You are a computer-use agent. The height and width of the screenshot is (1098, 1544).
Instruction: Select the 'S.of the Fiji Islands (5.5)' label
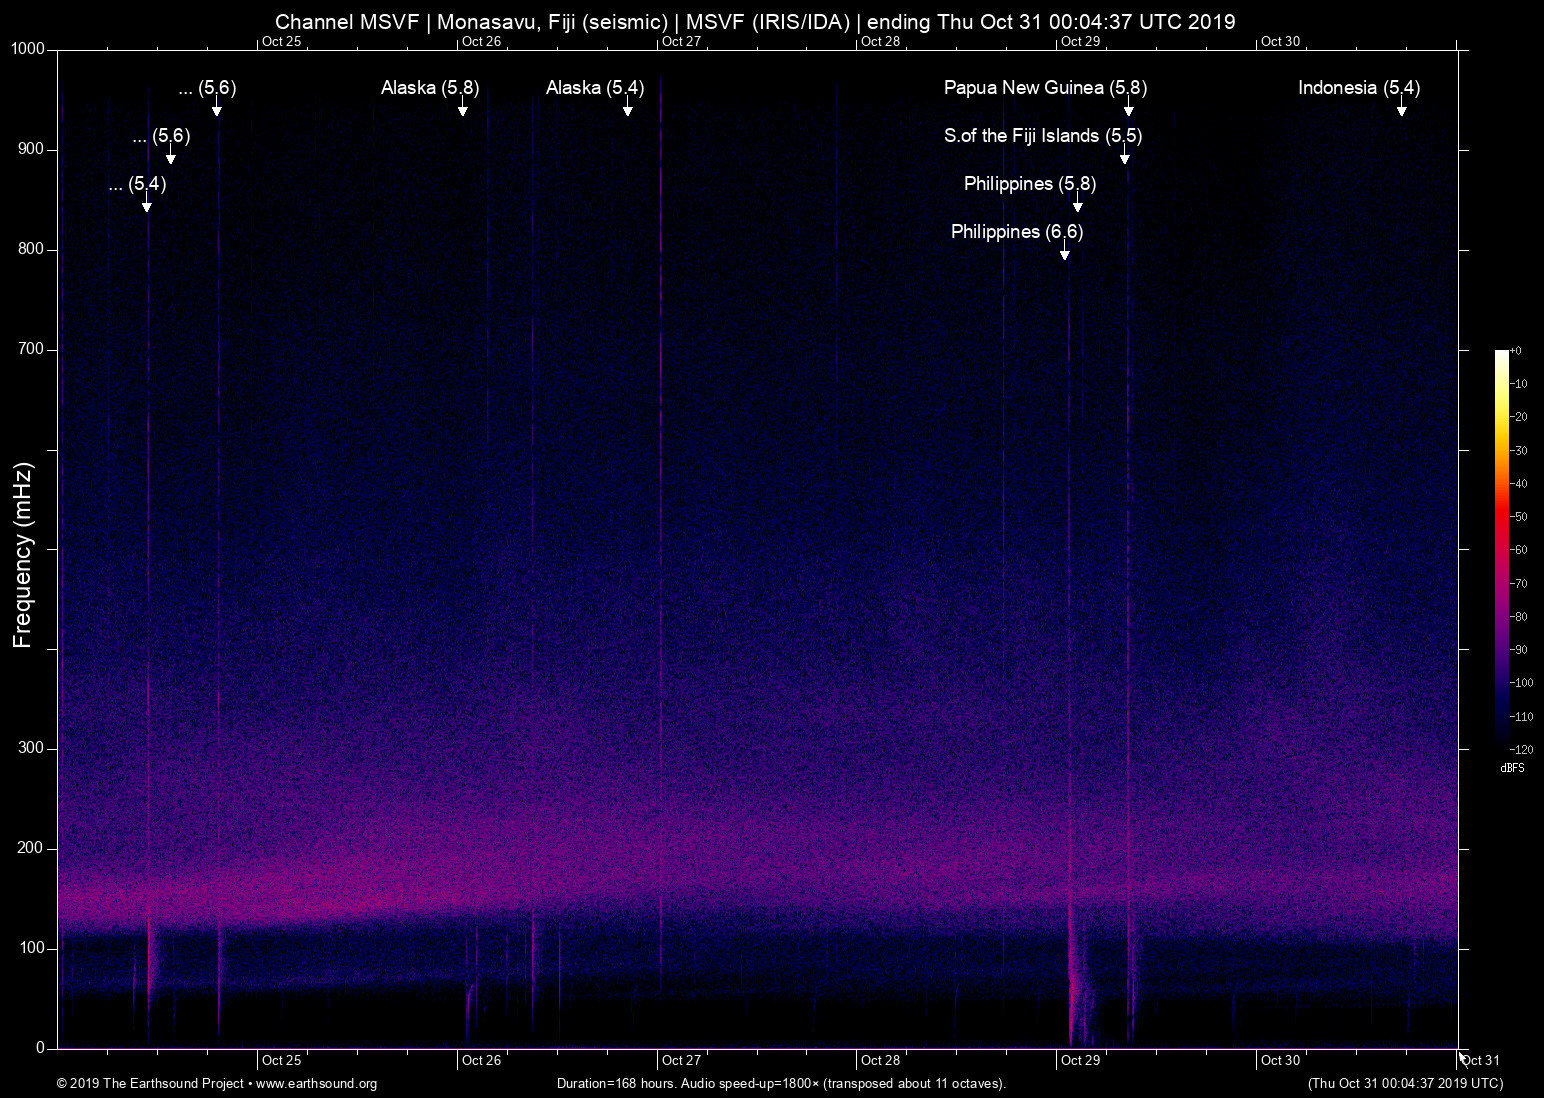1043,136
